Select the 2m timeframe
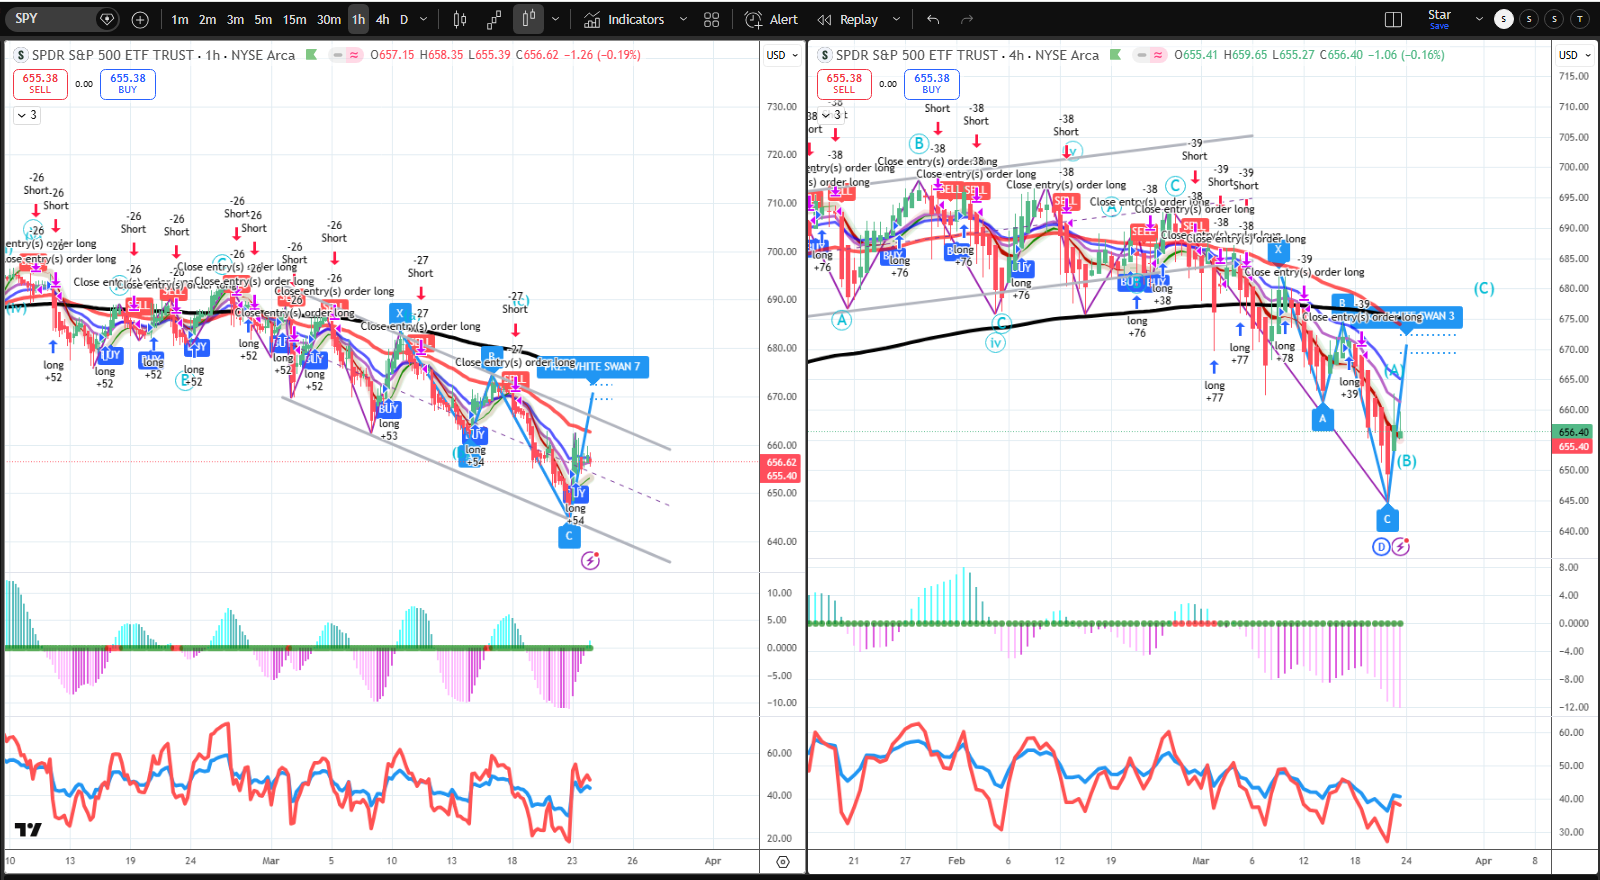 pos(207,19)
